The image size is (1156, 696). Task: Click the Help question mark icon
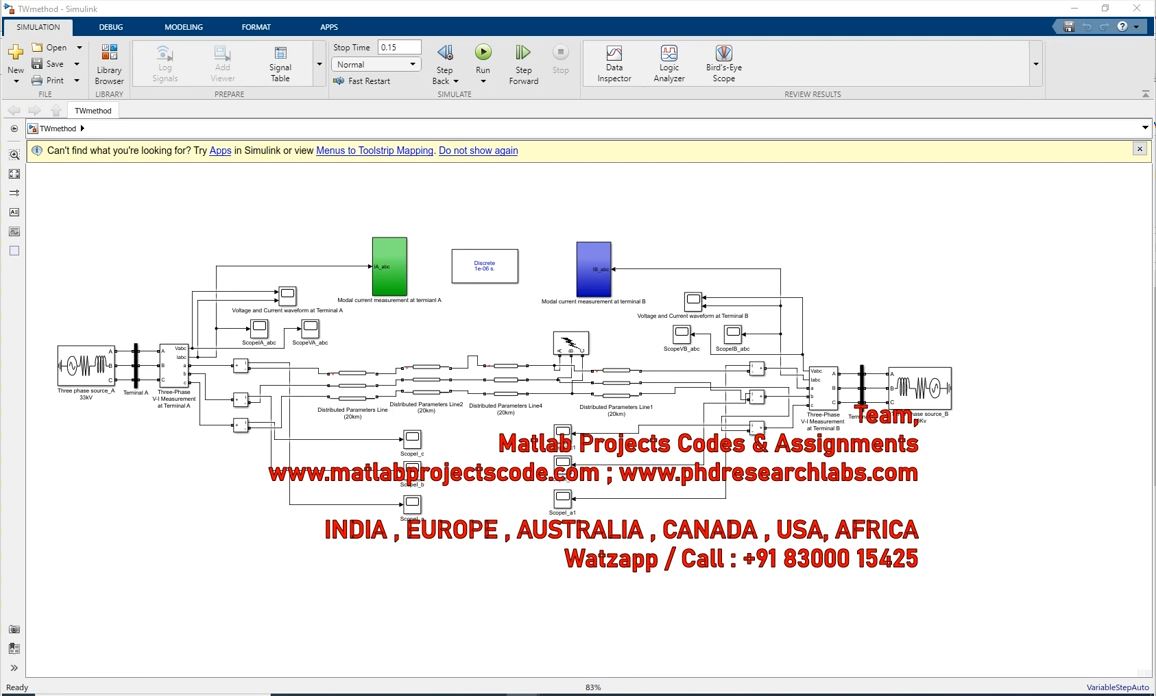[x=1122, y=27]
